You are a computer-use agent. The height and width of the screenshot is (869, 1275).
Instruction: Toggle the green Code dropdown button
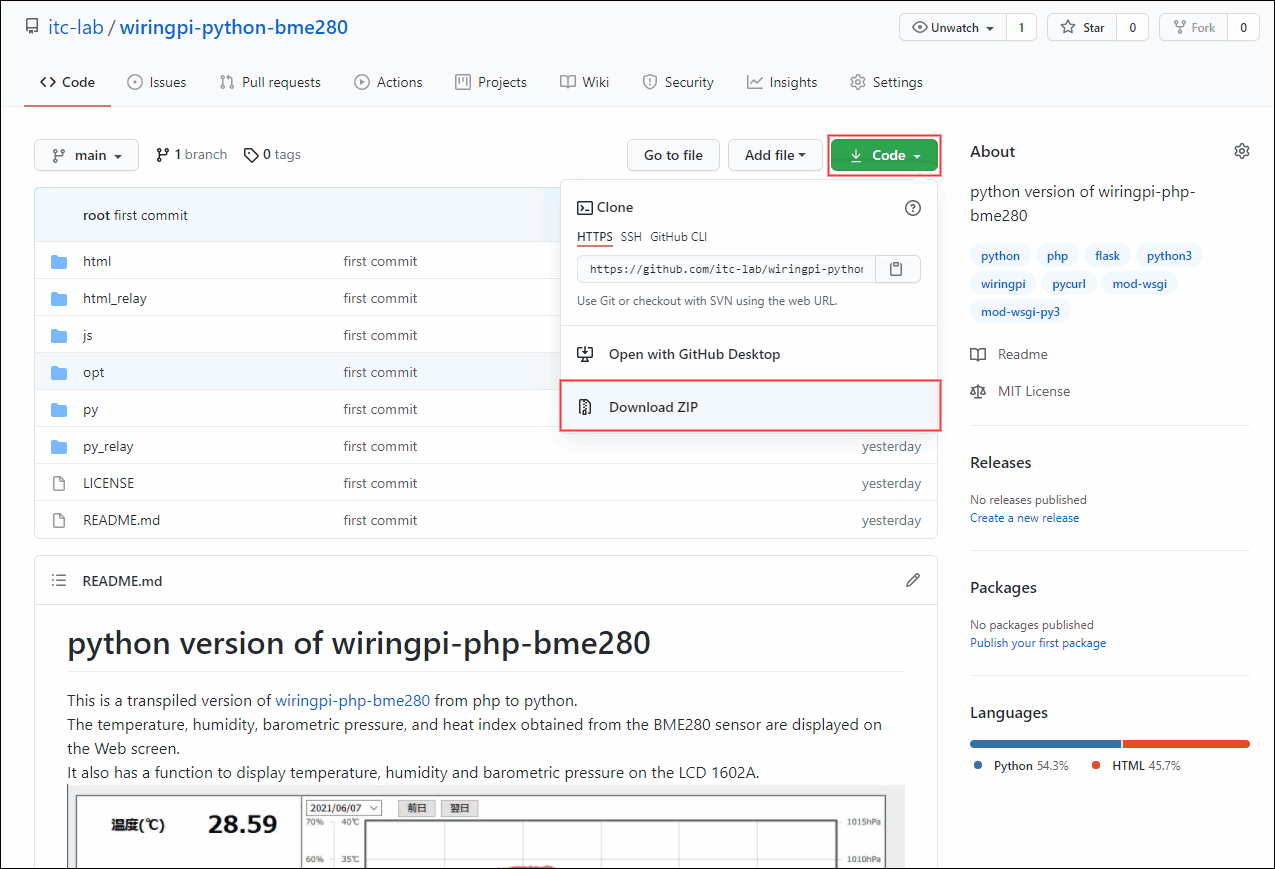click(x=884, y=155)
